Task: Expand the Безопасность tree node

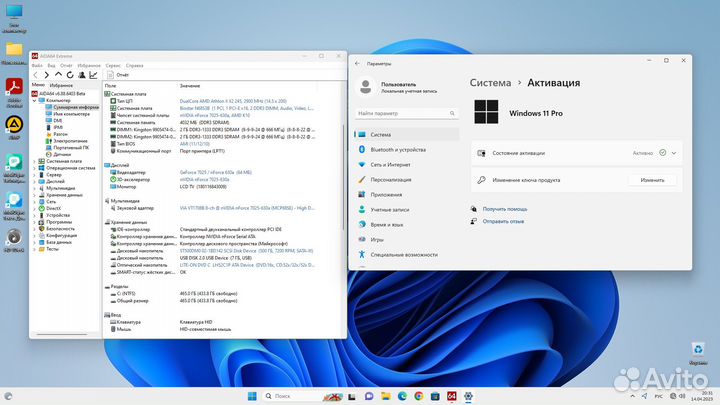Action: [x=34, y=229]
